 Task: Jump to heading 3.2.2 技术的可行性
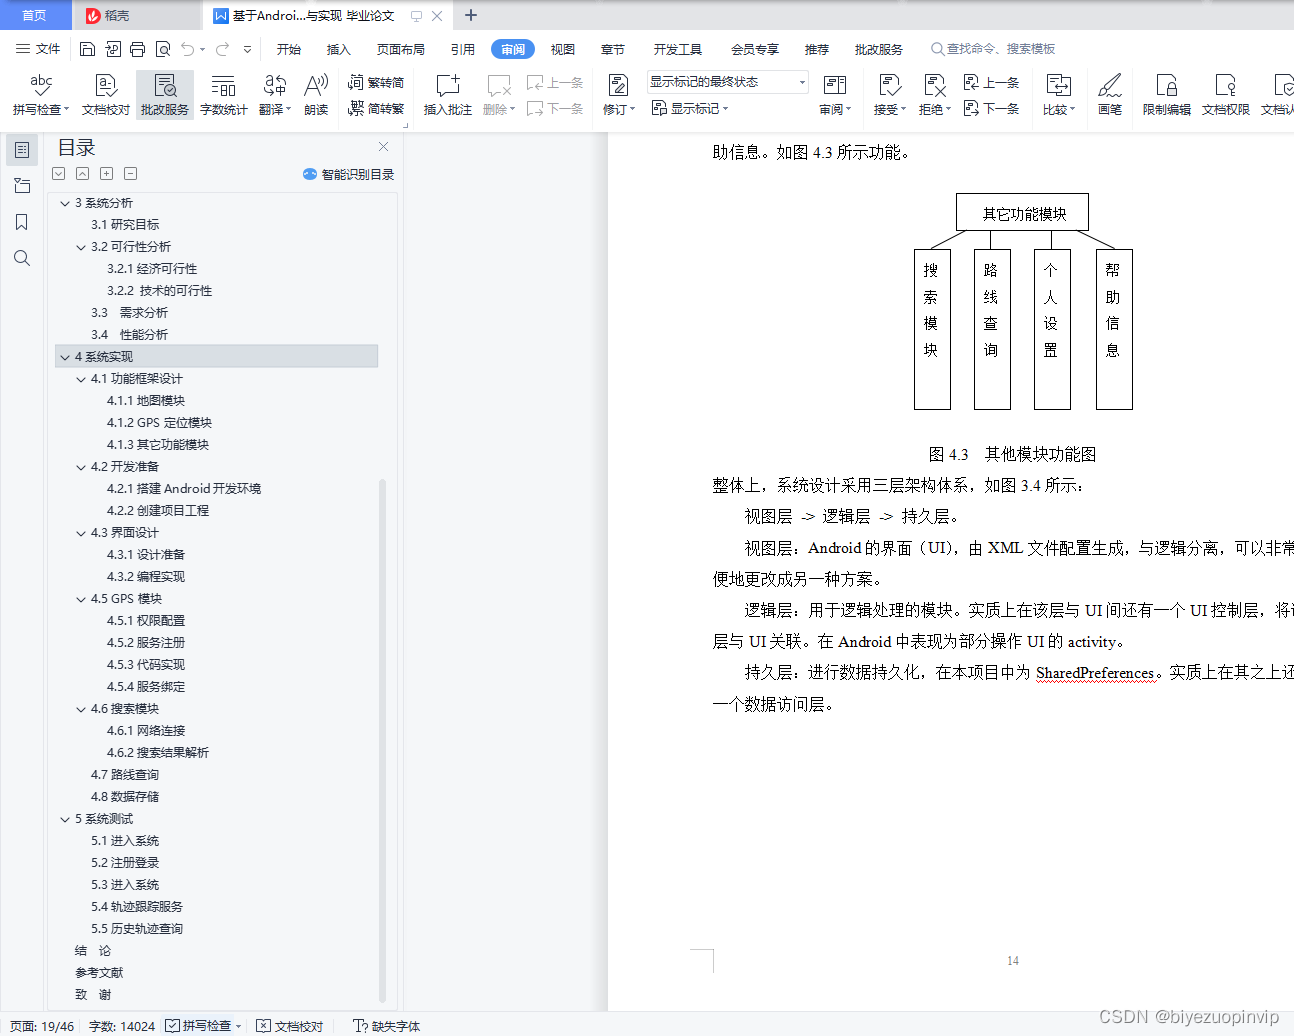(160, 291)
